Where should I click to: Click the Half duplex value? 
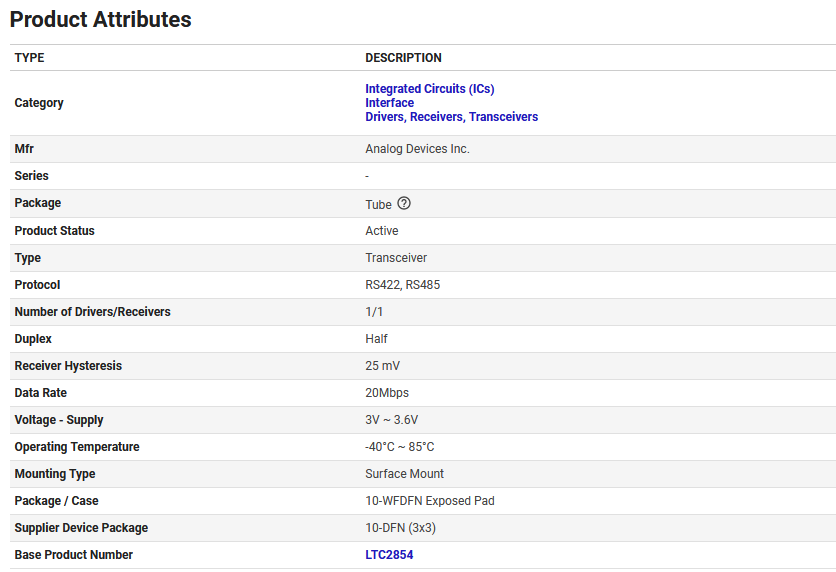coord(376,339)
